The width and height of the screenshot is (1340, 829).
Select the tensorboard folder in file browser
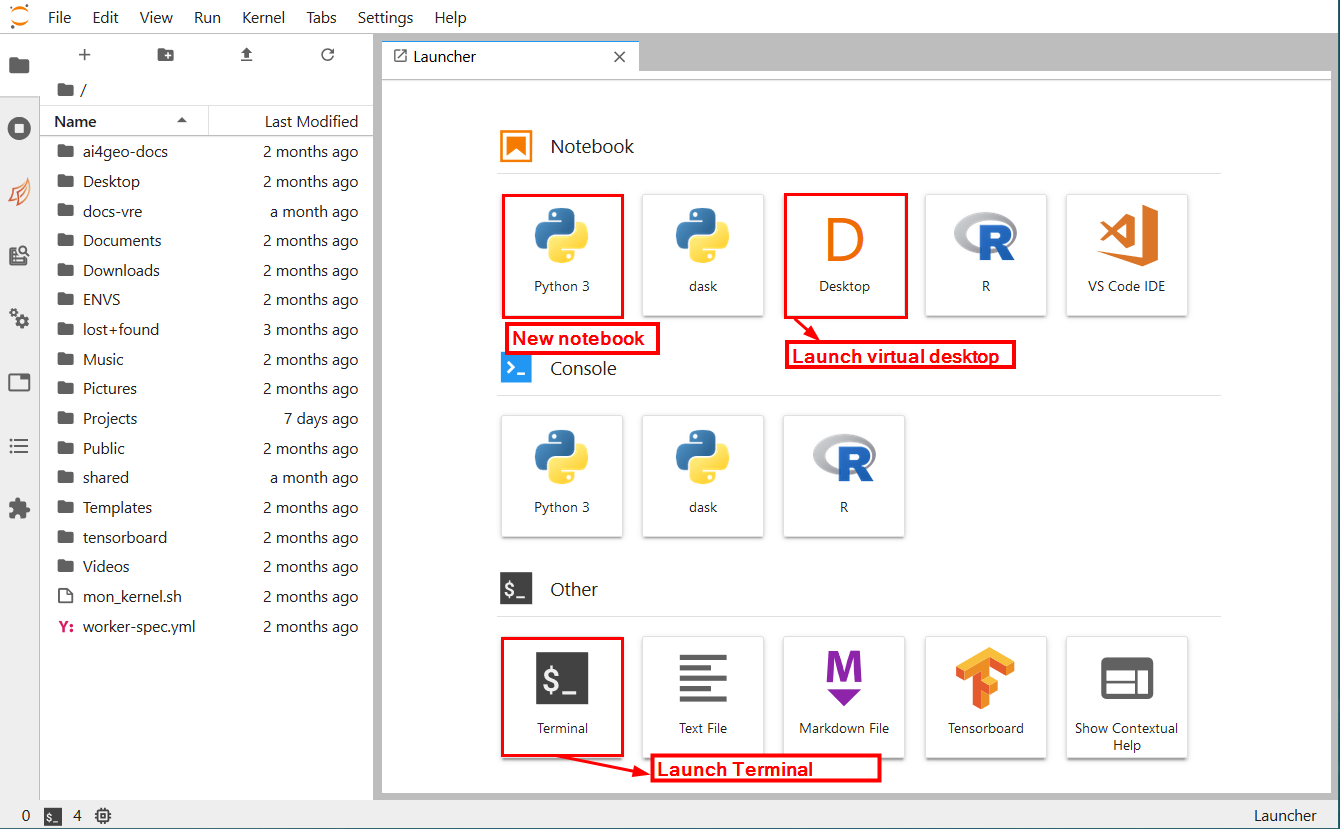207,537
